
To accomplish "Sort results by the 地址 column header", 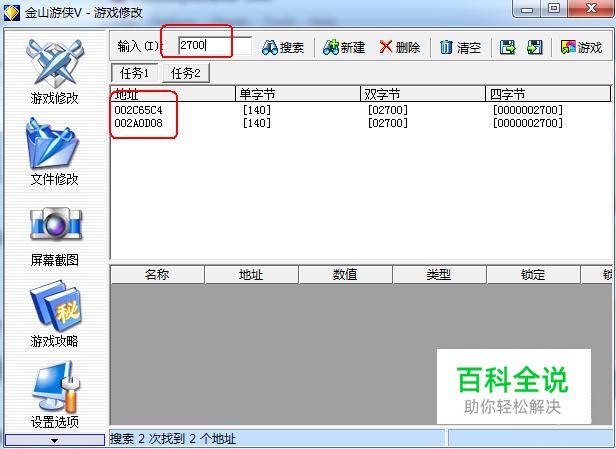I will click(x=172, y=94).
